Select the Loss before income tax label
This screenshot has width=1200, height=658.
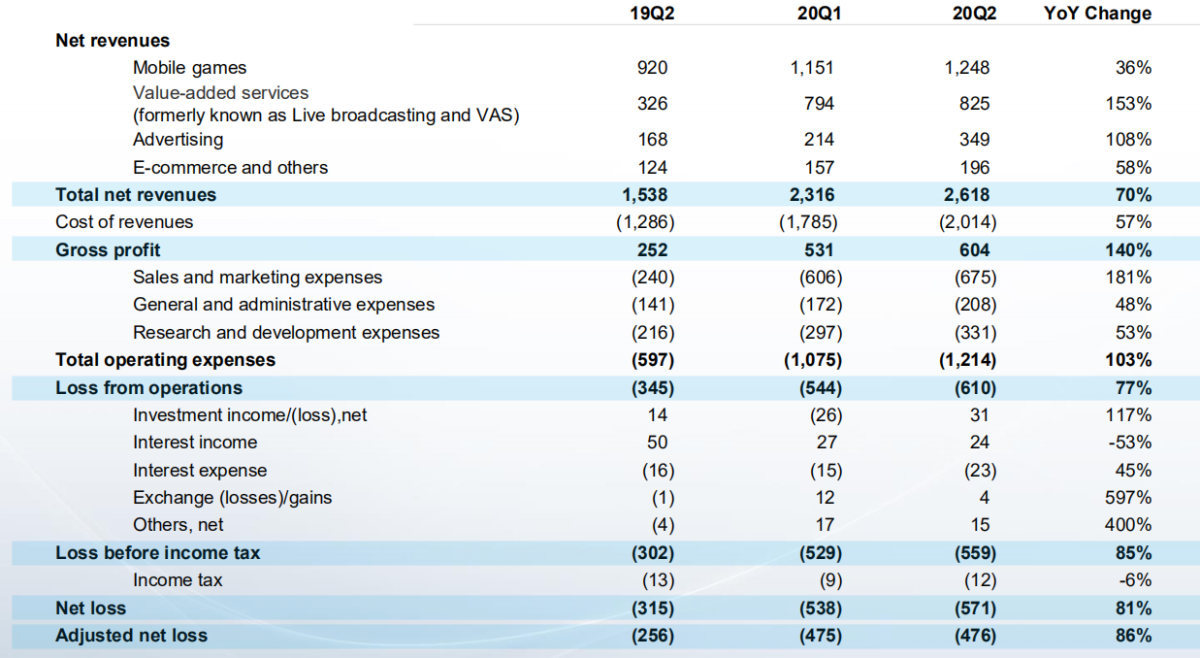pos(158,552)
